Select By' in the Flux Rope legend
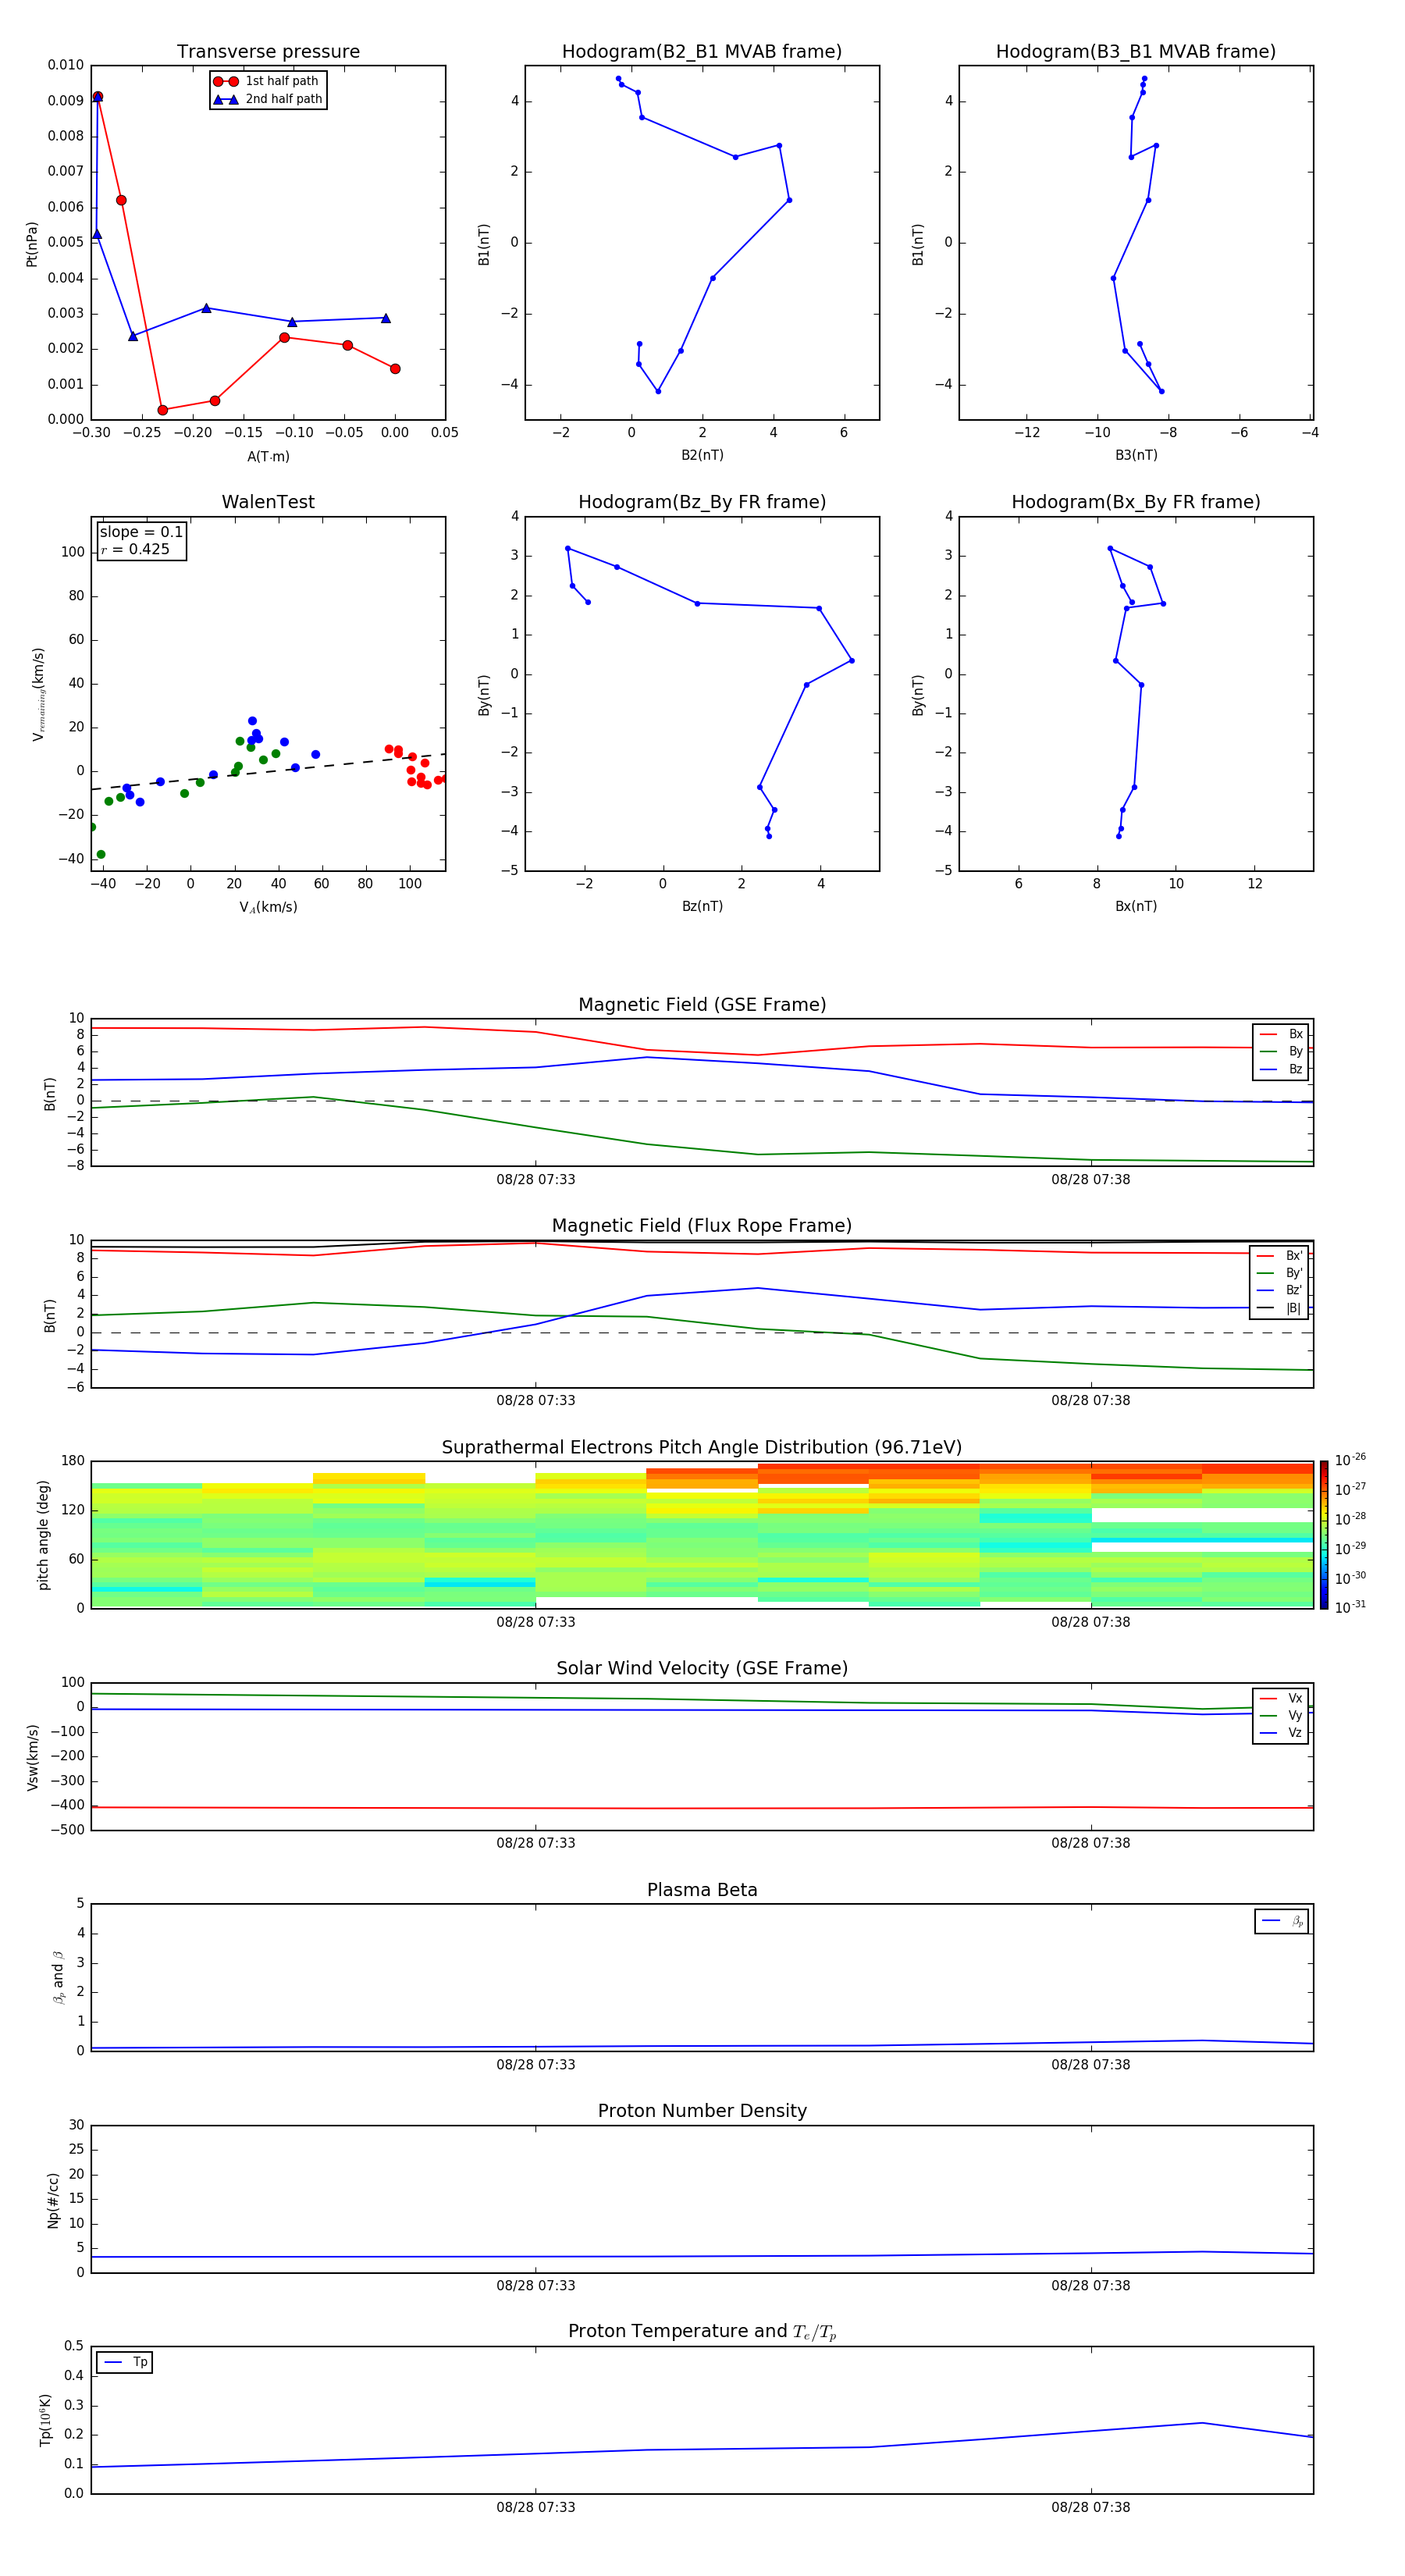The height and width of the screenshot is (2576, 1405). [1279, 1273]
